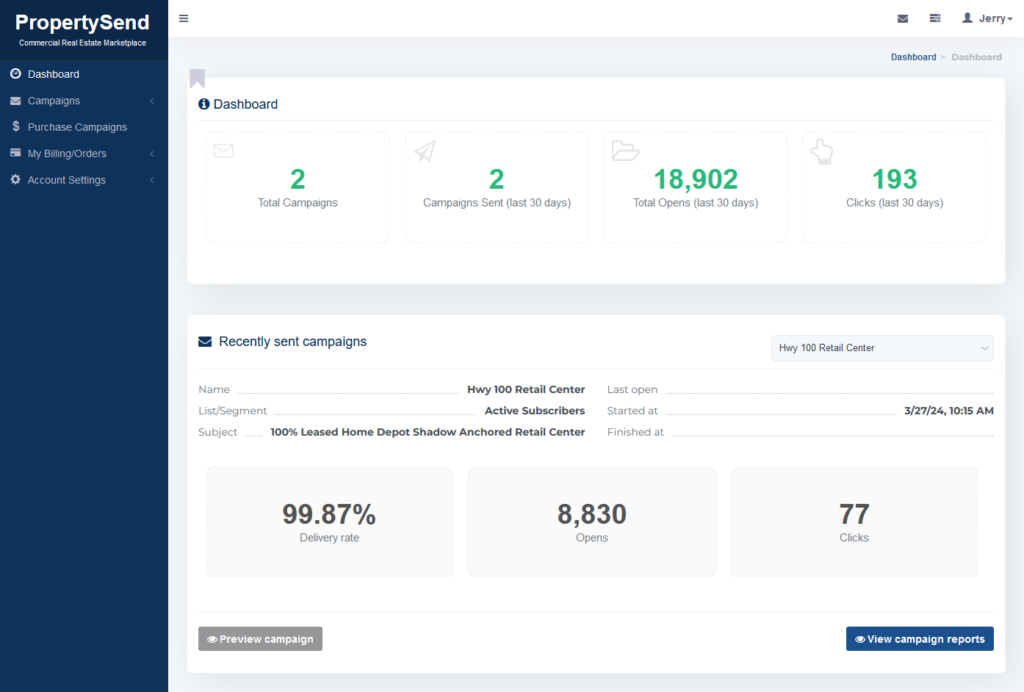Screen dimensions: 1024x692
Task: Select the Total Campaigns envelope icon
Action: [223, 150]
